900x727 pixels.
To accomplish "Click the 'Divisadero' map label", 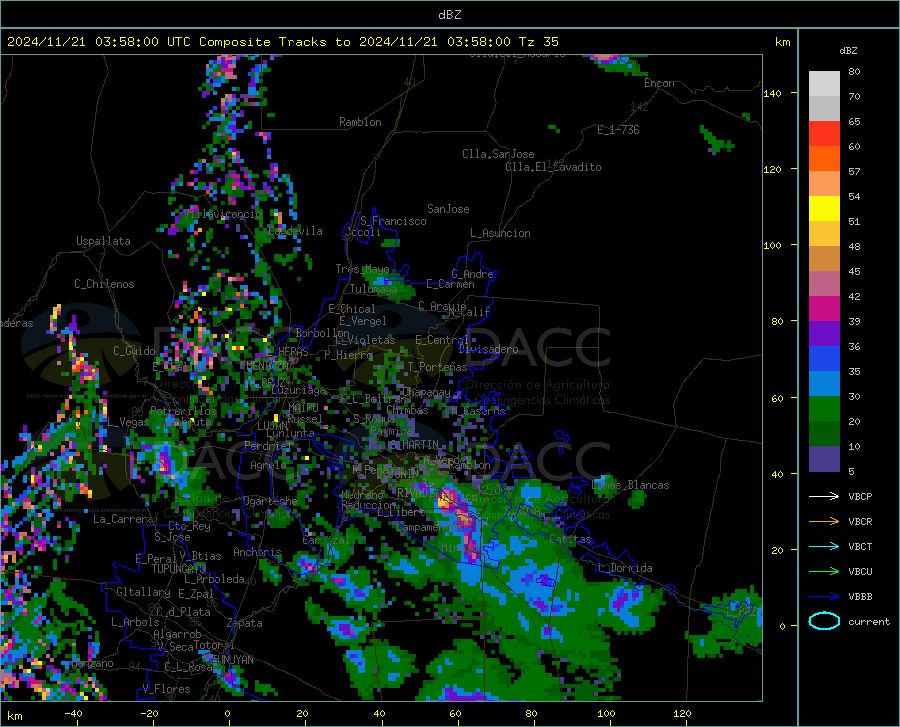I will pyautogui.click(x=488, y=349).
